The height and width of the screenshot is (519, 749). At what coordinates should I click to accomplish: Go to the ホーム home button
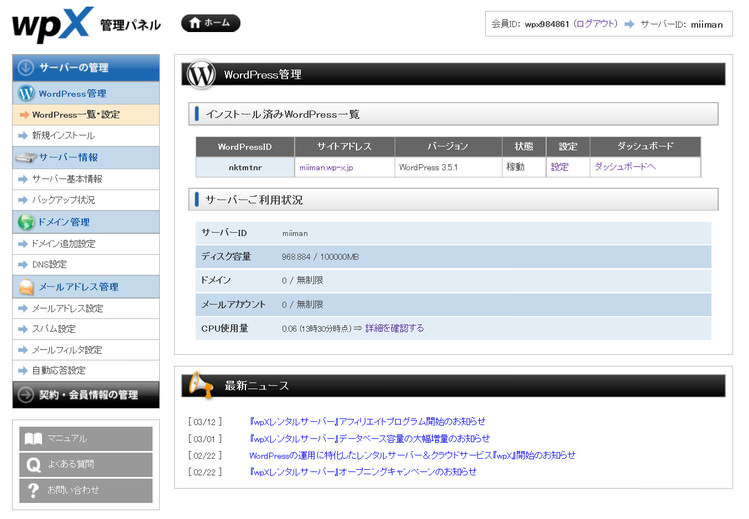pos(210,23)
